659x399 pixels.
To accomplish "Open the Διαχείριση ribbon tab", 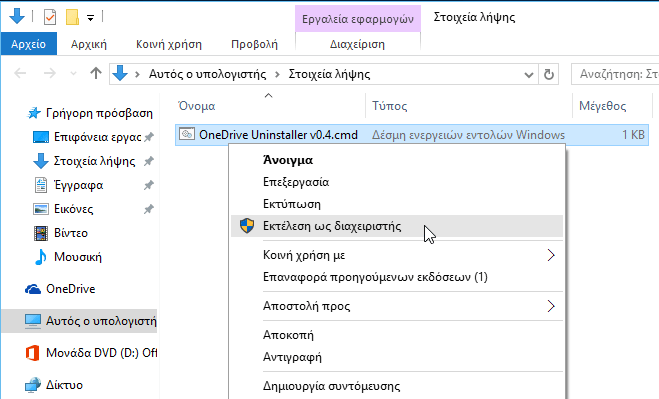I will point(357,44).
